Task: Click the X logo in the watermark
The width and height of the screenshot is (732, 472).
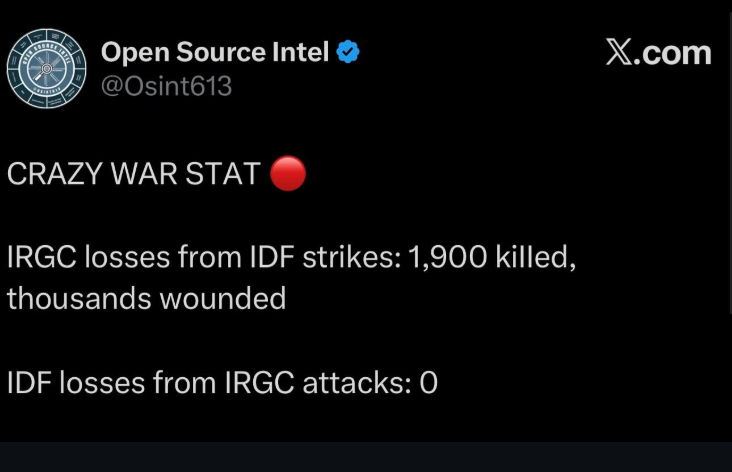Action: [x=622, y=52]
